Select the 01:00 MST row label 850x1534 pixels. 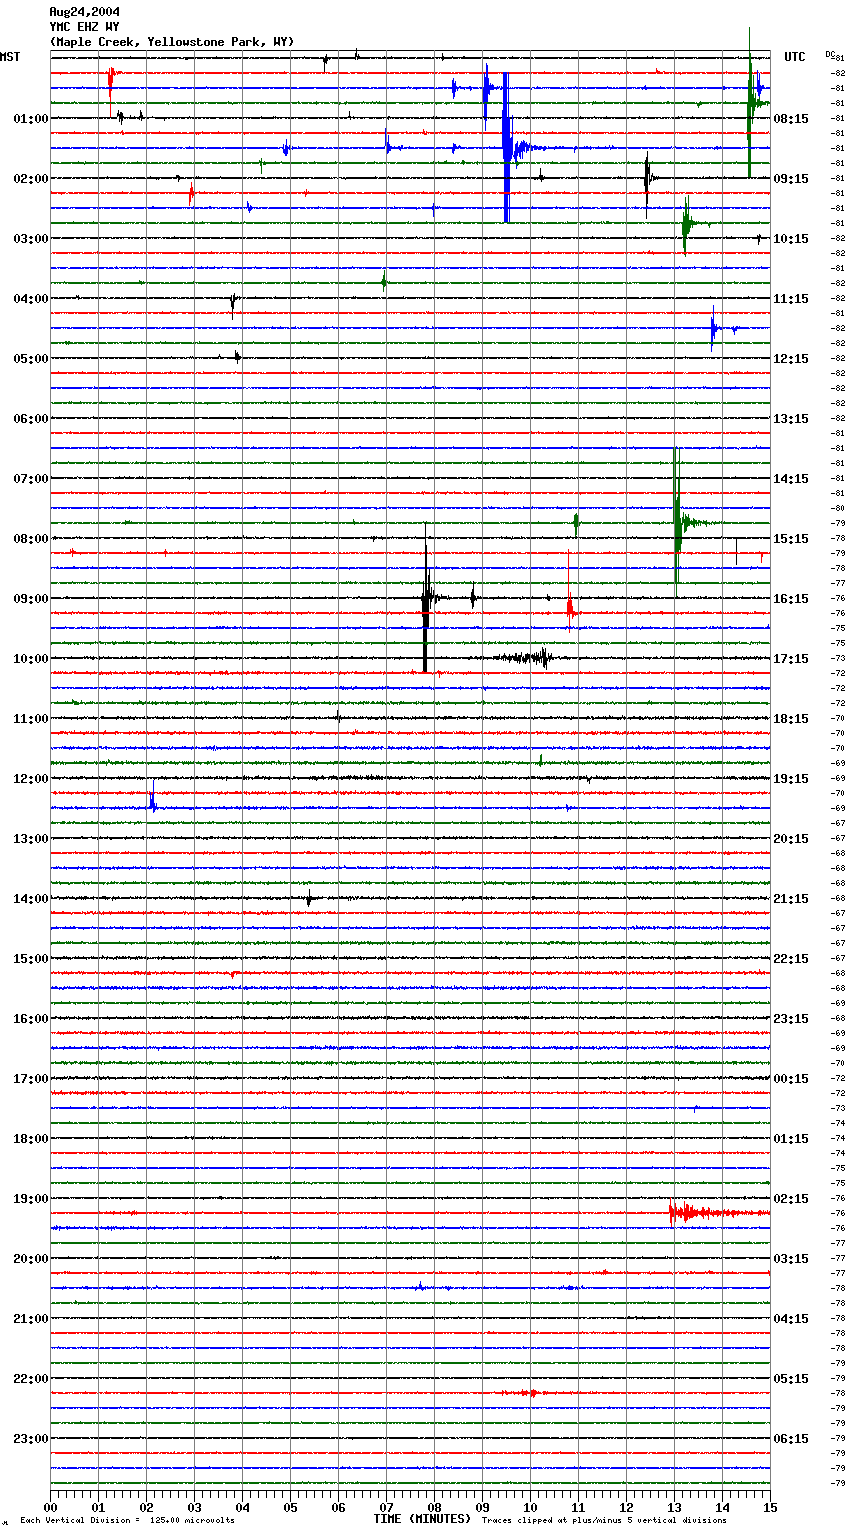[31, 119]
